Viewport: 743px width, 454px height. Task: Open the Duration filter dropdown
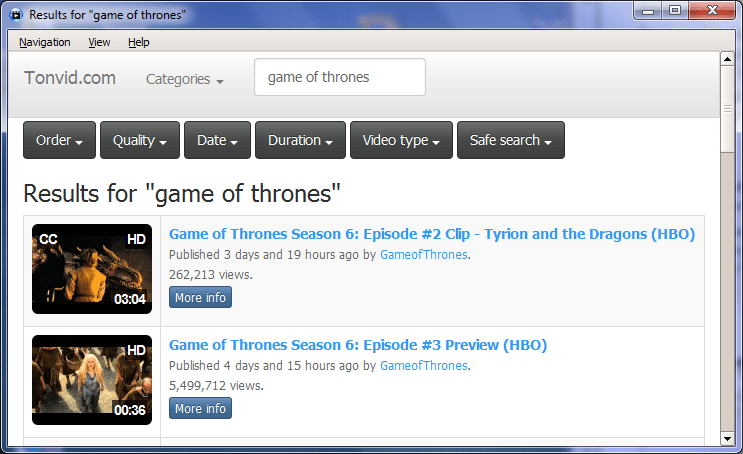click(x=300, y=140)
